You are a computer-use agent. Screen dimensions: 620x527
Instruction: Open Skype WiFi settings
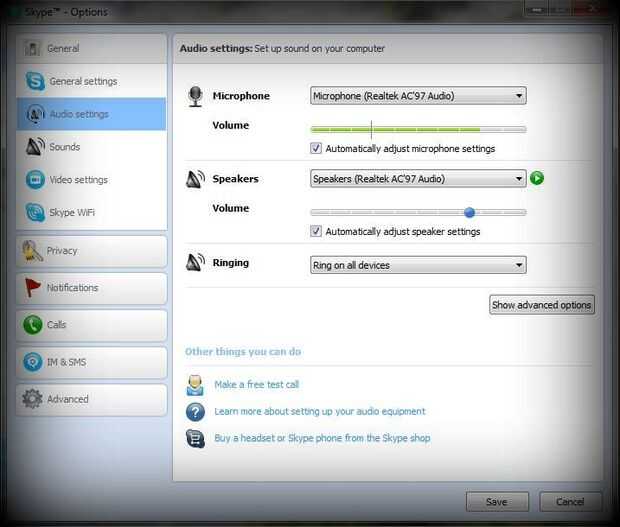(91, 212)
